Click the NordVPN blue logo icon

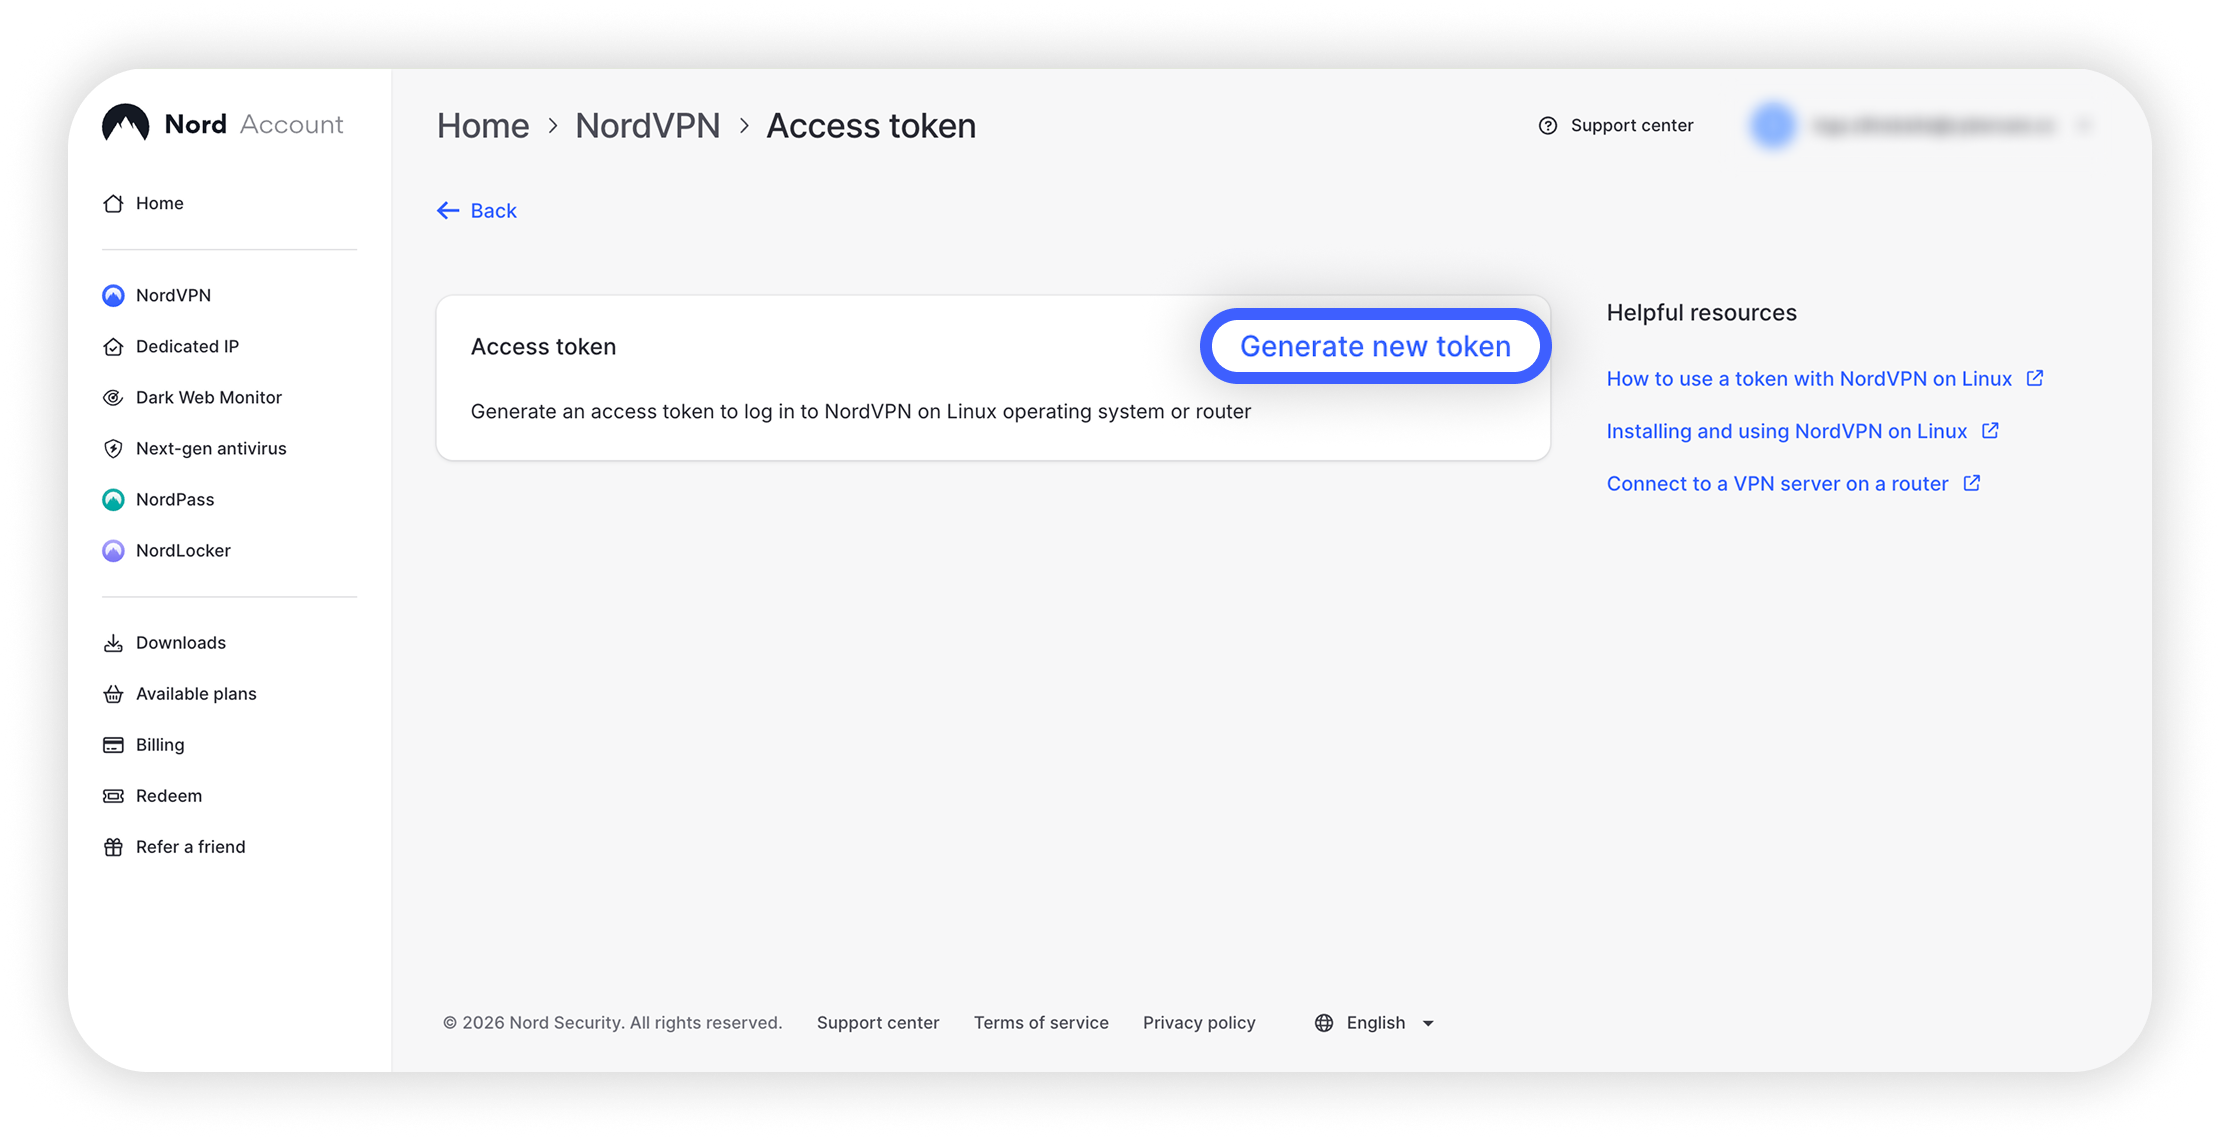tap(113, 295)
